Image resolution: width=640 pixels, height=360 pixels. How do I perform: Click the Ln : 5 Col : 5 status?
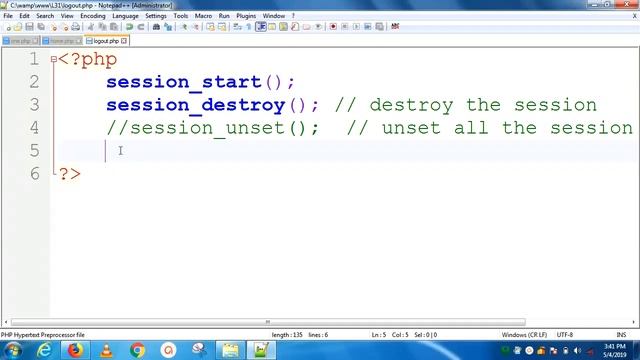point(389,335)
